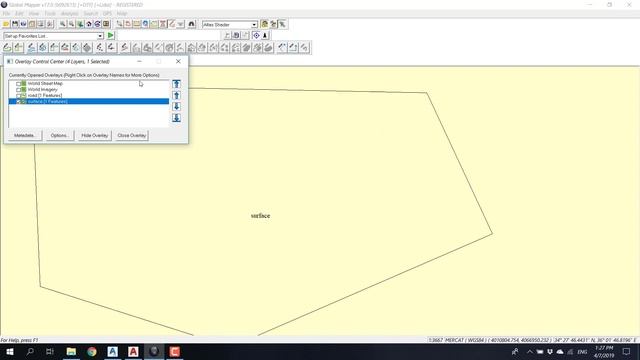Open the 3D view binoculars icon

[191, 24]
